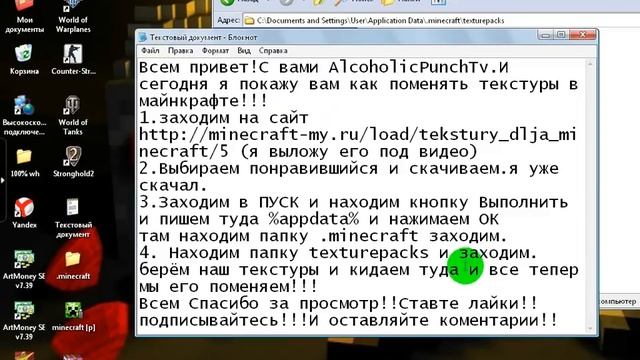Open the lower ArtMoney SE v7.39 shortcut
Screen dimensions: 640x360
(x=24, y=321)
